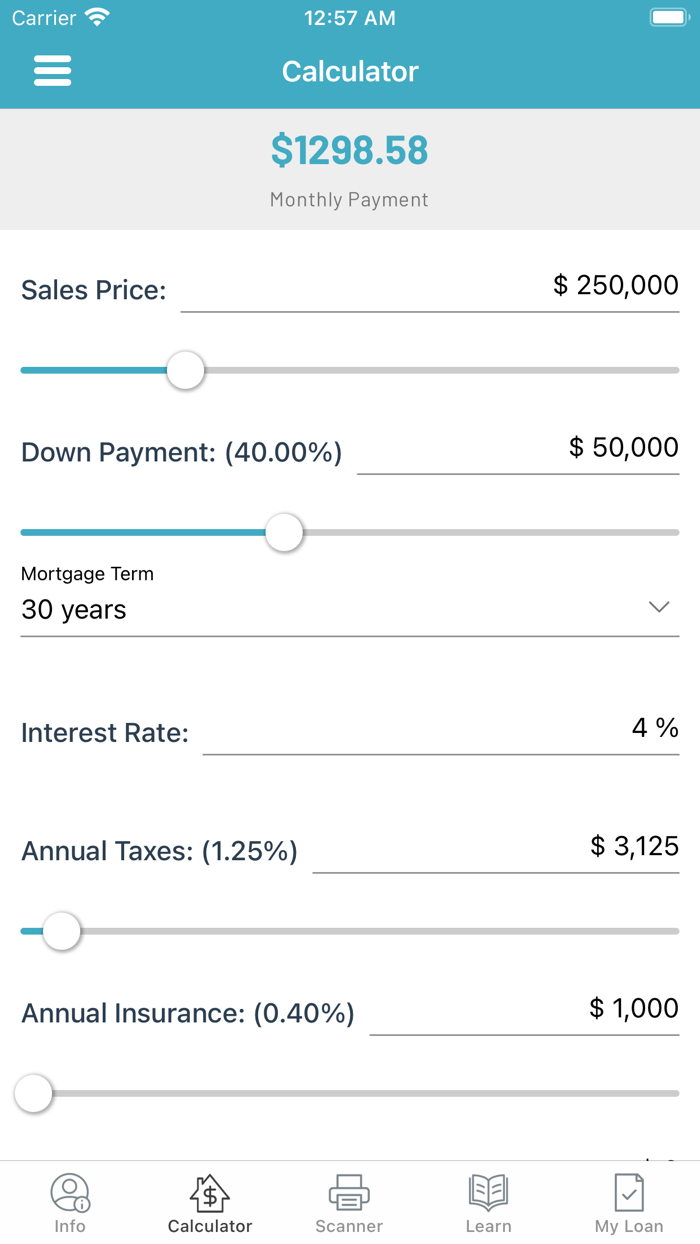Image resolution: width=700 pixels, height=1244 pixels.
Task: Tap the Calculator house icon
Action: click(x=209, y=1192)
